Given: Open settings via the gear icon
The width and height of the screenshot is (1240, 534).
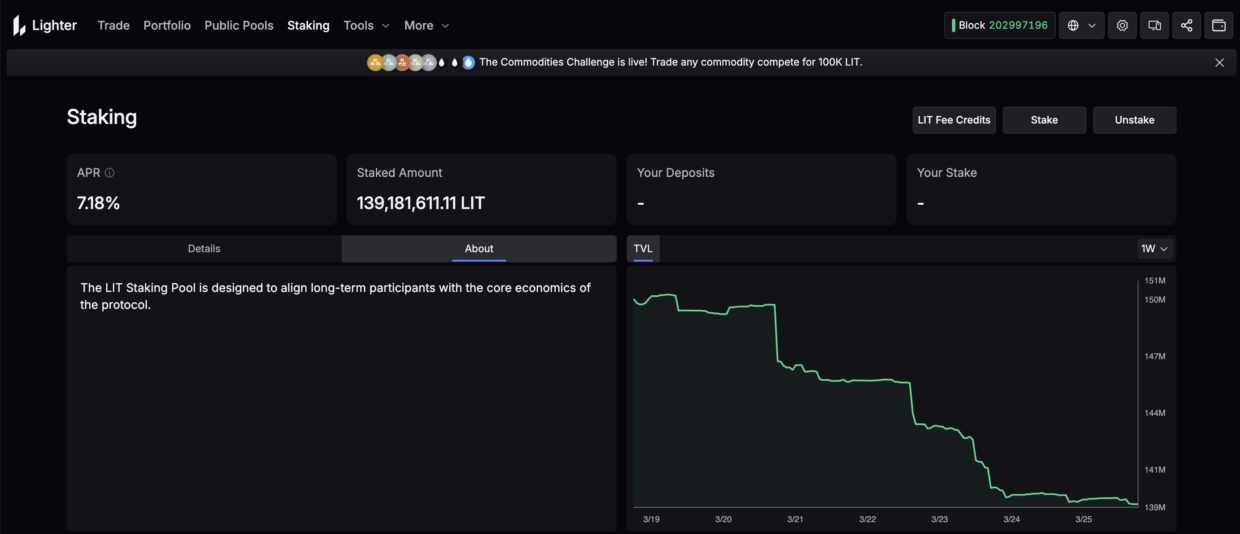Looking at the screenshot, I should tap(1122, 26).
